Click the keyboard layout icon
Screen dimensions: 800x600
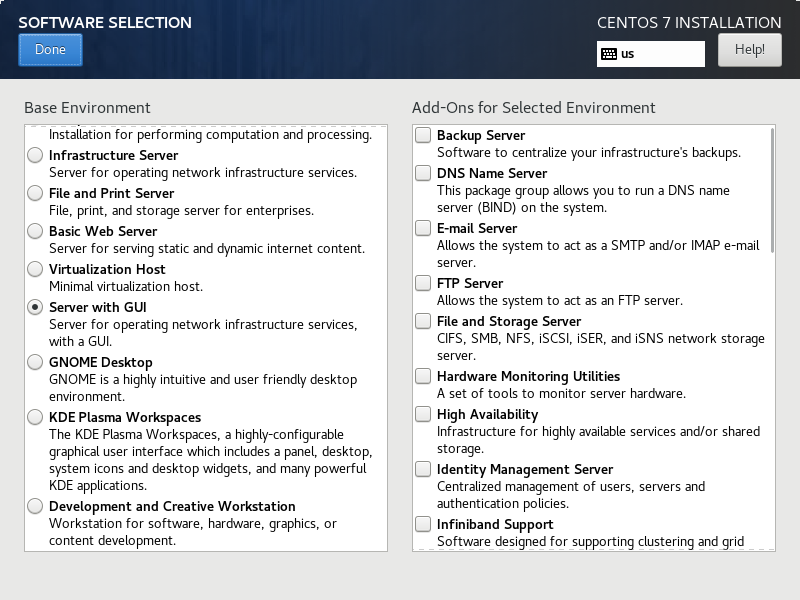click(x=609, y=54)
